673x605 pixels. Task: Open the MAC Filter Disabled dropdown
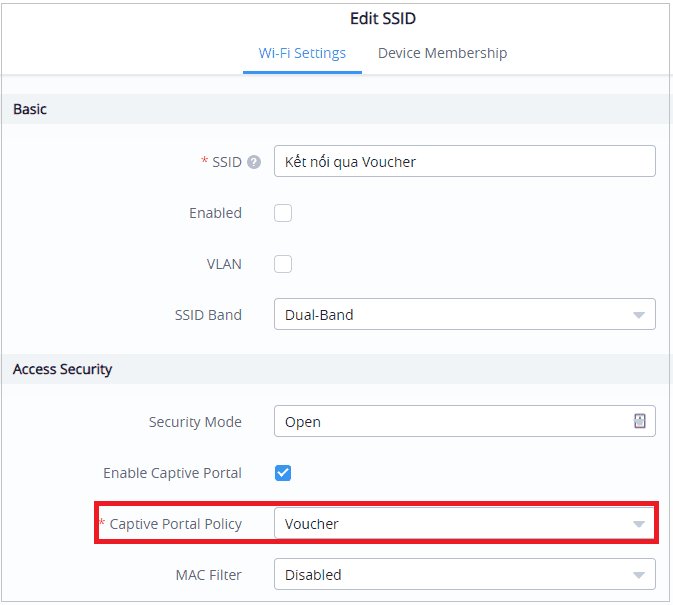(x=450, y=575)
